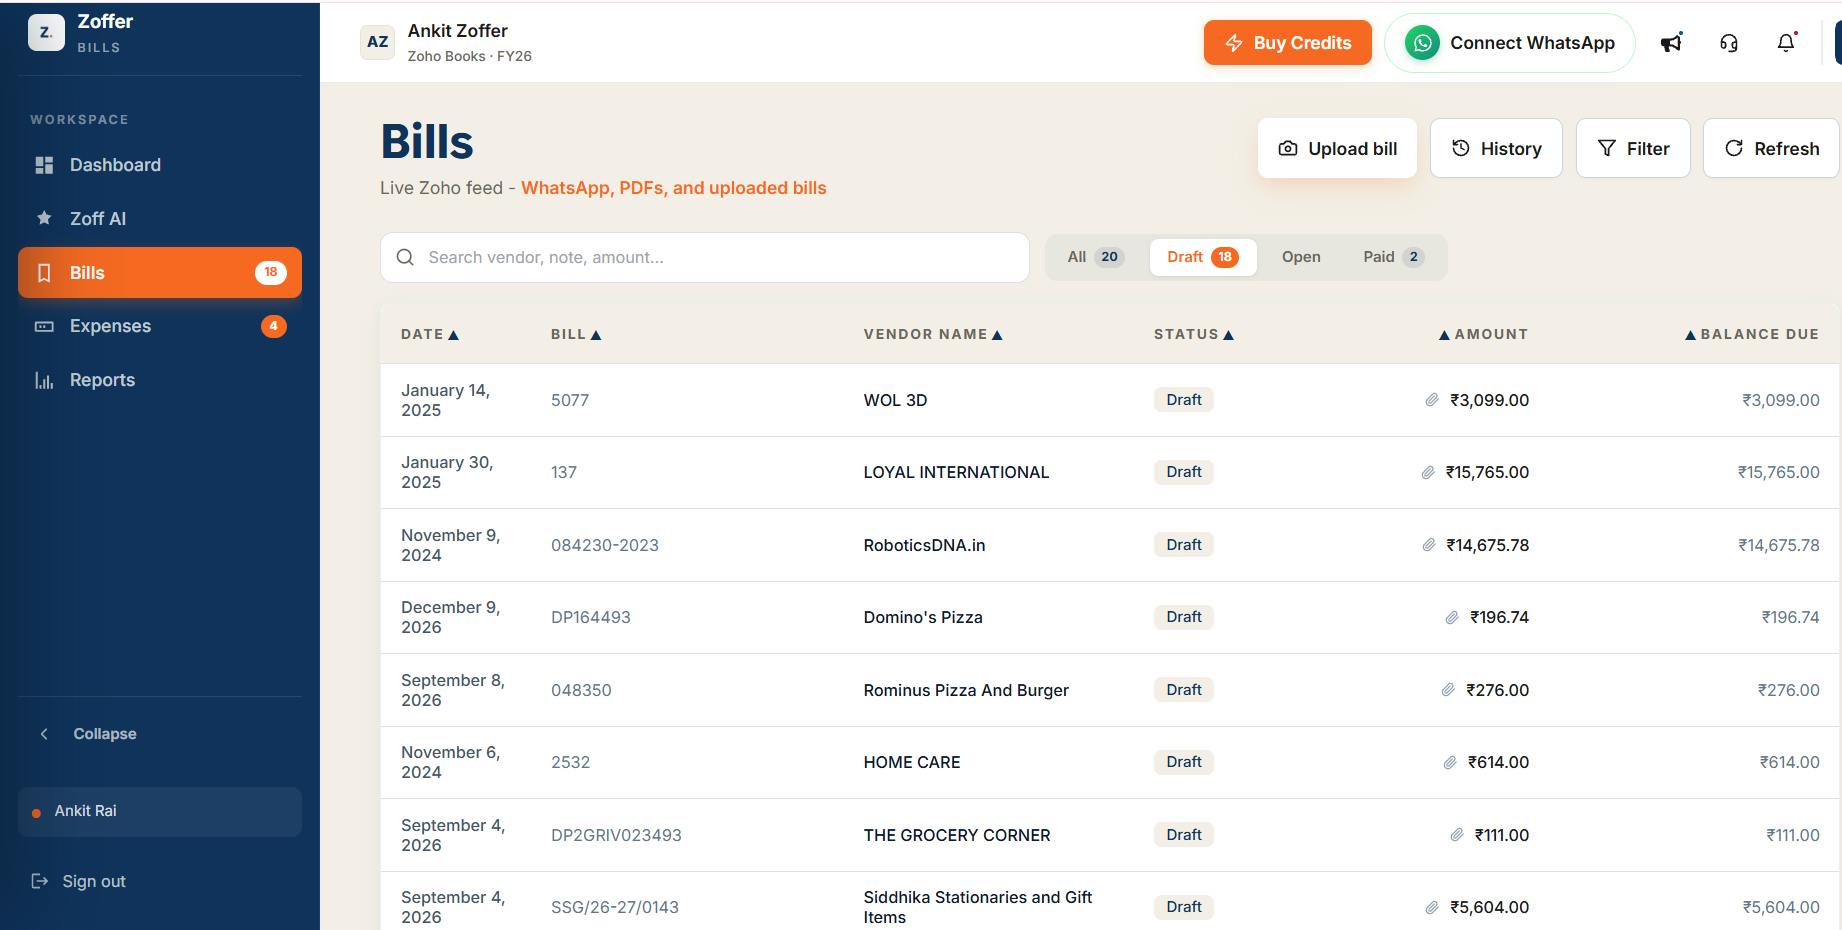Open the headset support icon

click(x=1729, y=43)
